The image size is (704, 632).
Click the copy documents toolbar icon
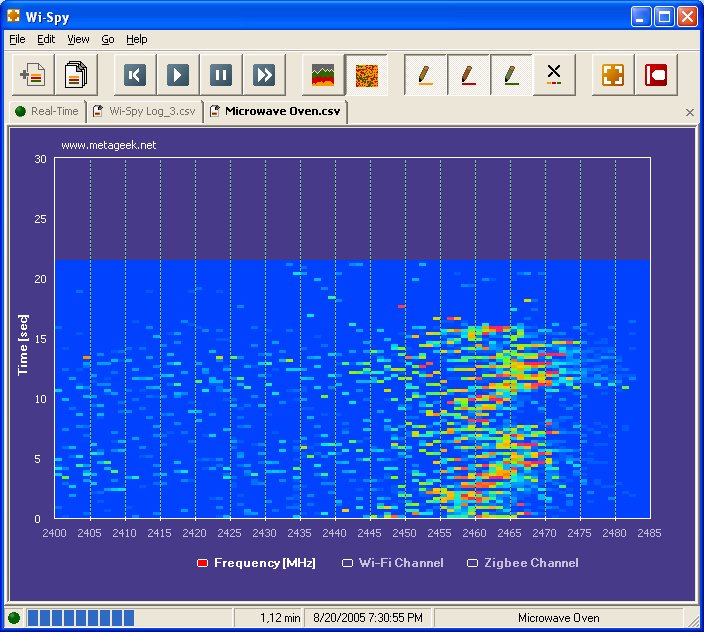(x=76, y=75)
